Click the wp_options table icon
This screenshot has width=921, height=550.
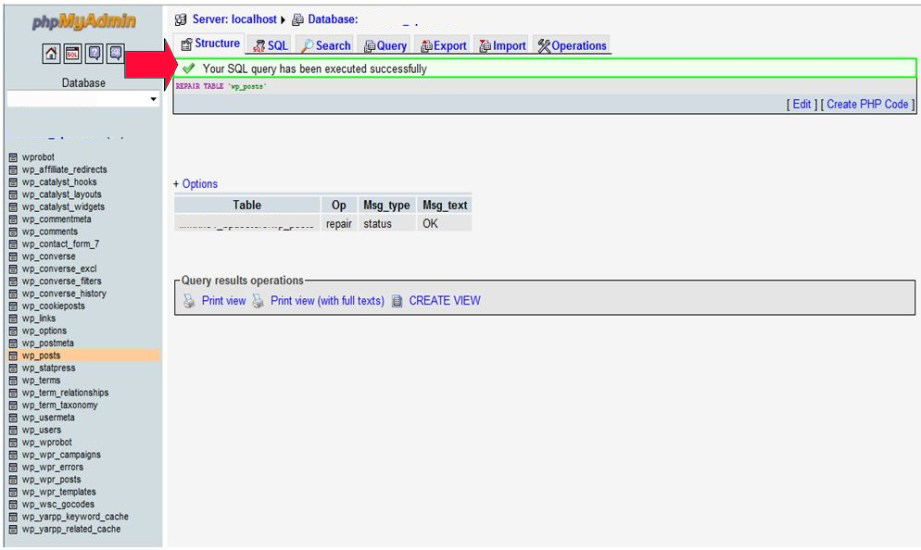pyautogui.click(x=13, y=331)
